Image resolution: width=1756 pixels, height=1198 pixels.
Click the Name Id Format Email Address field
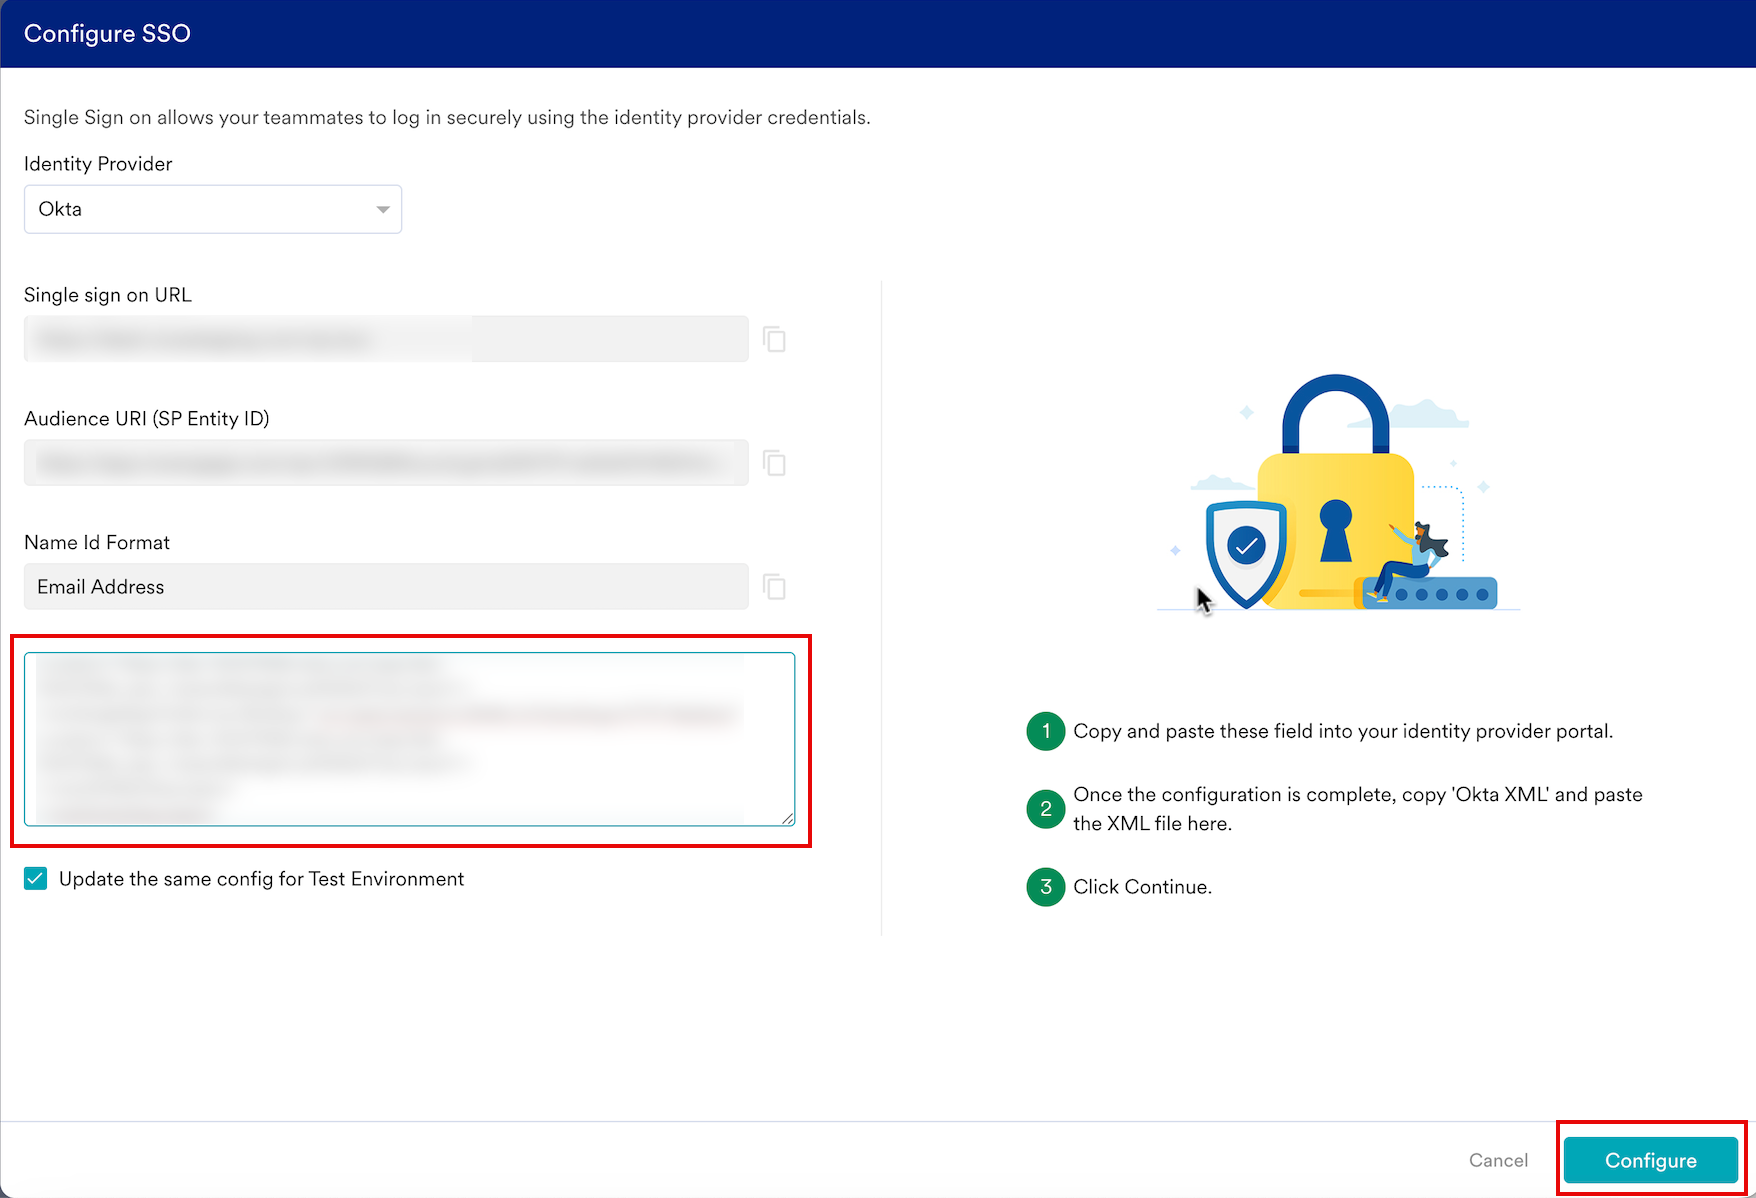click(x=386, y=587)
